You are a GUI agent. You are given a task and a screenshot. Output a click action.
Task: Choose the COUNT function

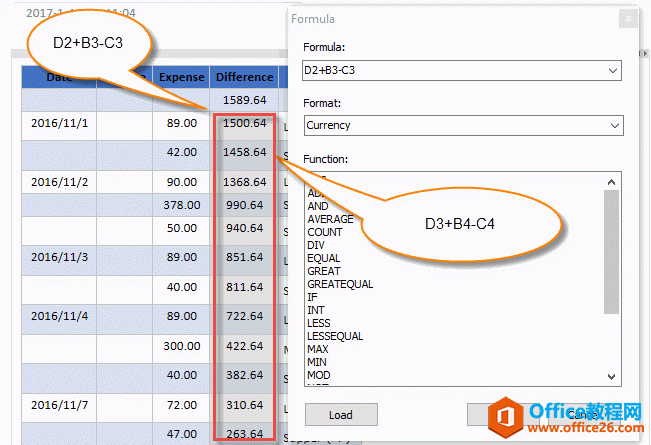(x=325, y=232)
